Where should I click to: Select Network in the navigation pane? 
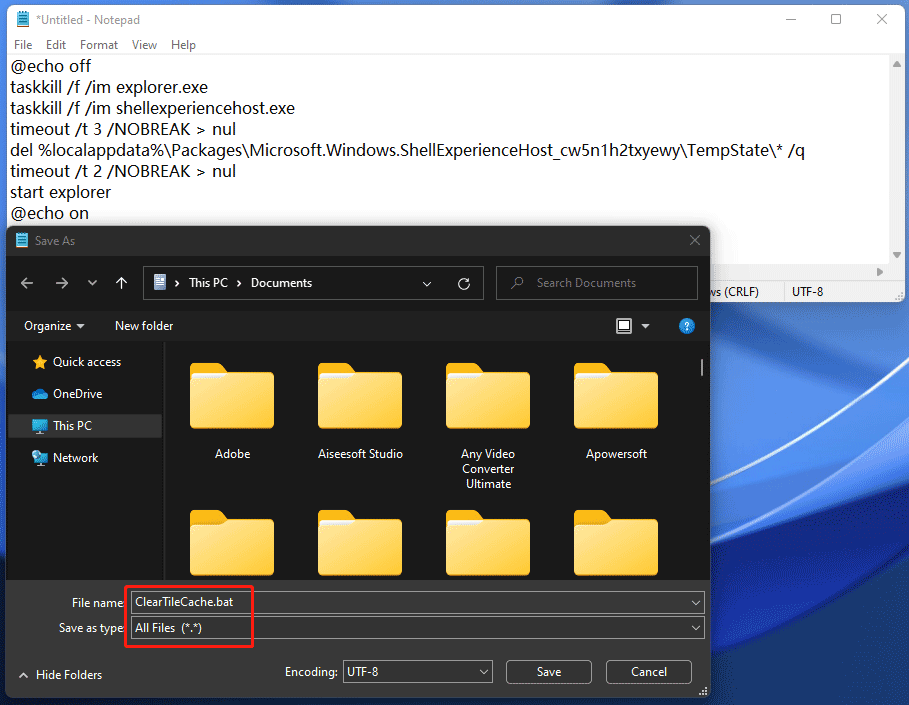point(76,457)
